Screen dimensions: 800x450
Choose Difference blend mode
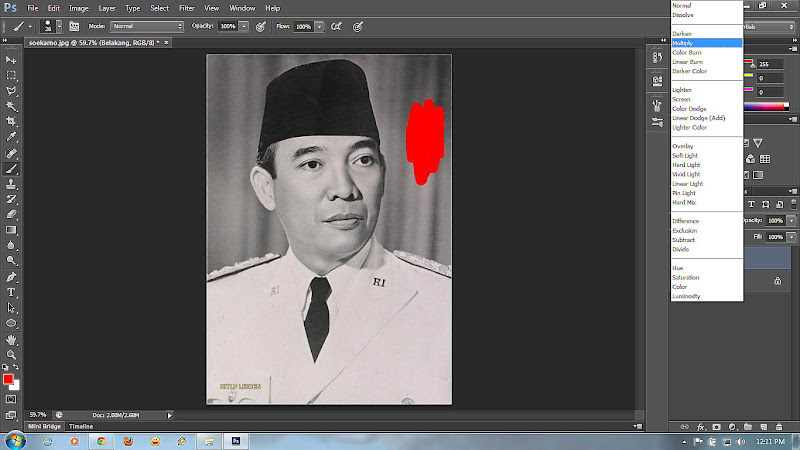coord(707,221)
